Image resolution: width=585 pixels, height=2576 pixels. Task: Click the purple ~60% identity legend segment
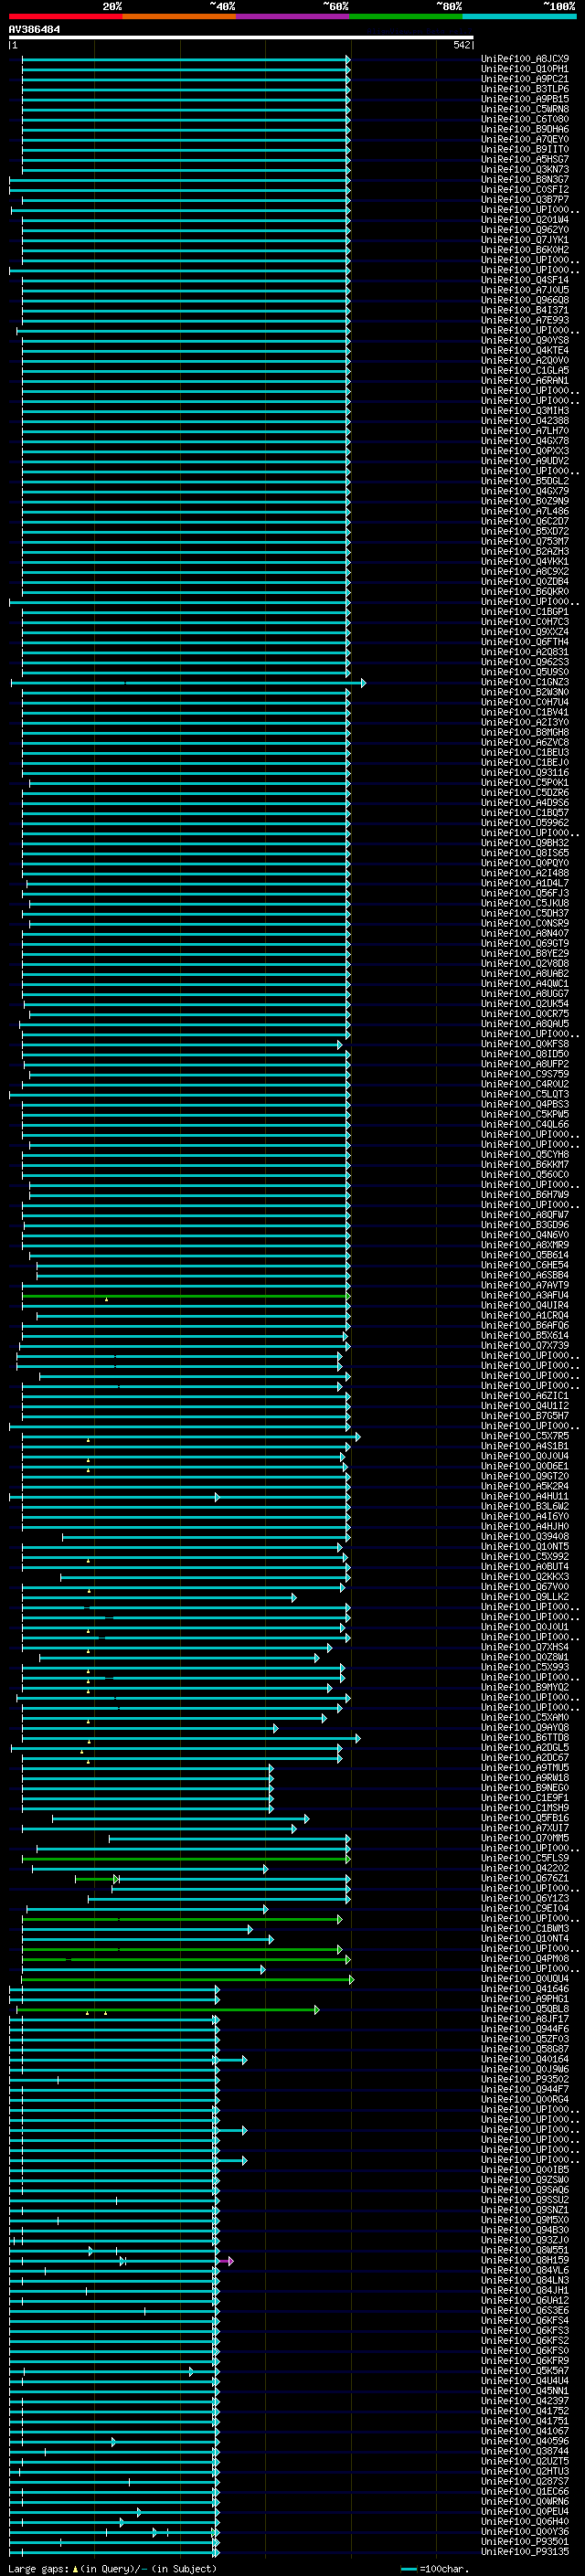pyautogui.click(x=293, y=17)
